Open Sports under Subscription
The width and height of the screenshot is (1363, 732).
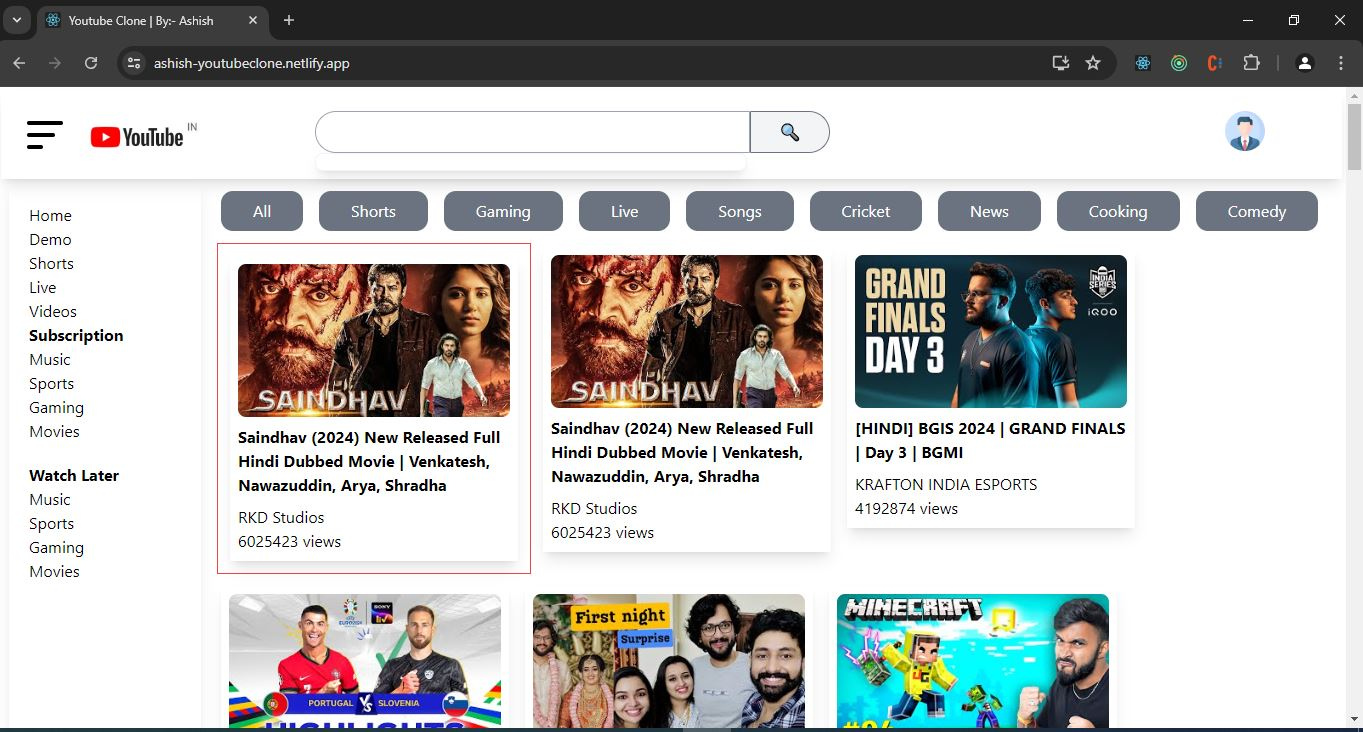point(51,383)
